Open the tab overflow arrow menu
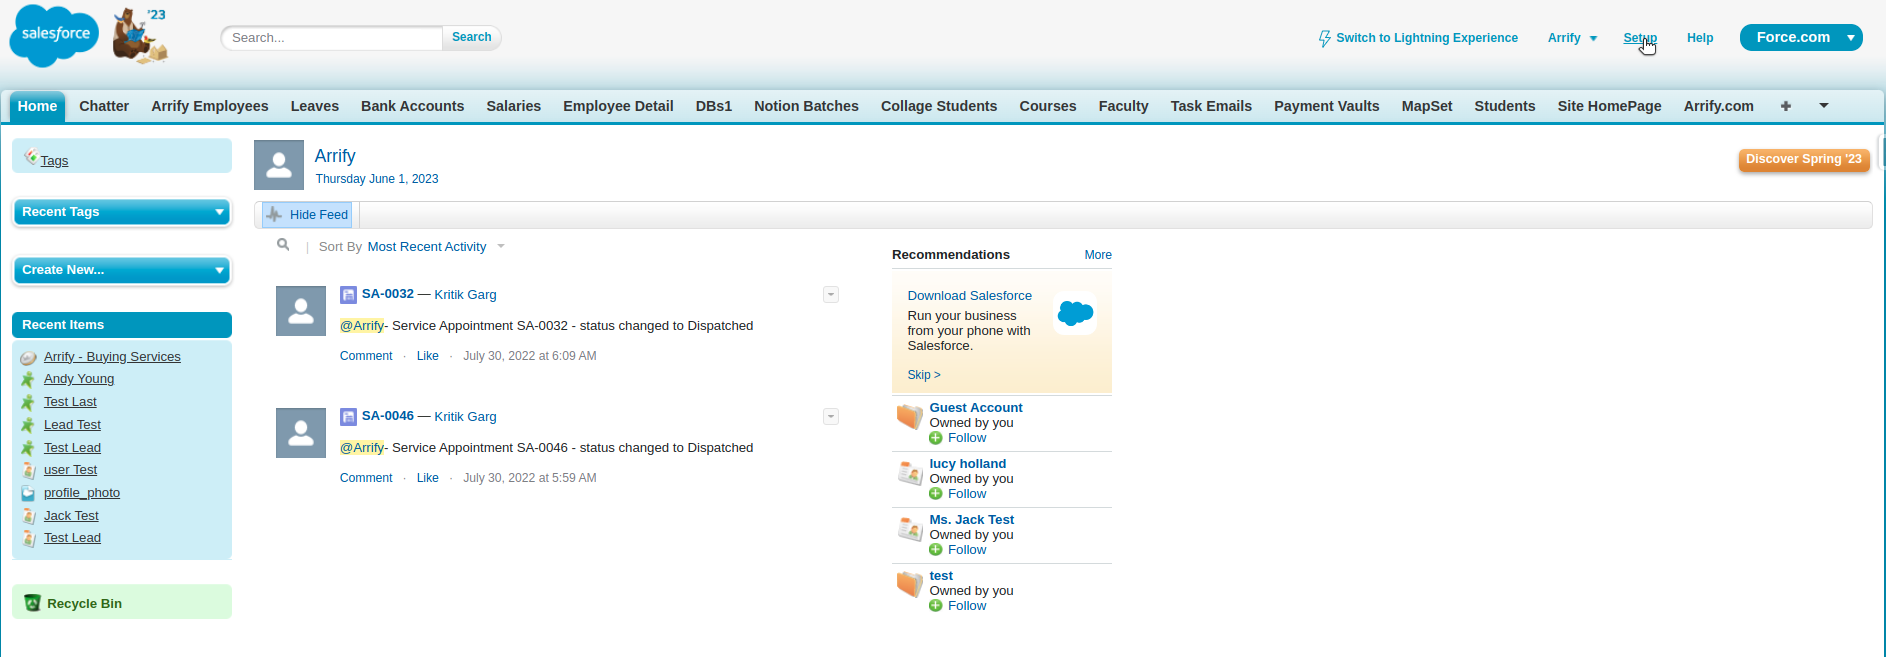Image resolution: width=1886 pixels, height=657 pixels. point(1824,105)
